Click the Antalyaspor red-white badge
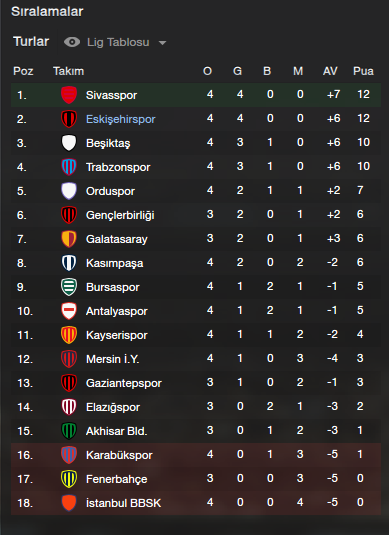Screen dimensions: 389x535 click(x=69, y=311)
